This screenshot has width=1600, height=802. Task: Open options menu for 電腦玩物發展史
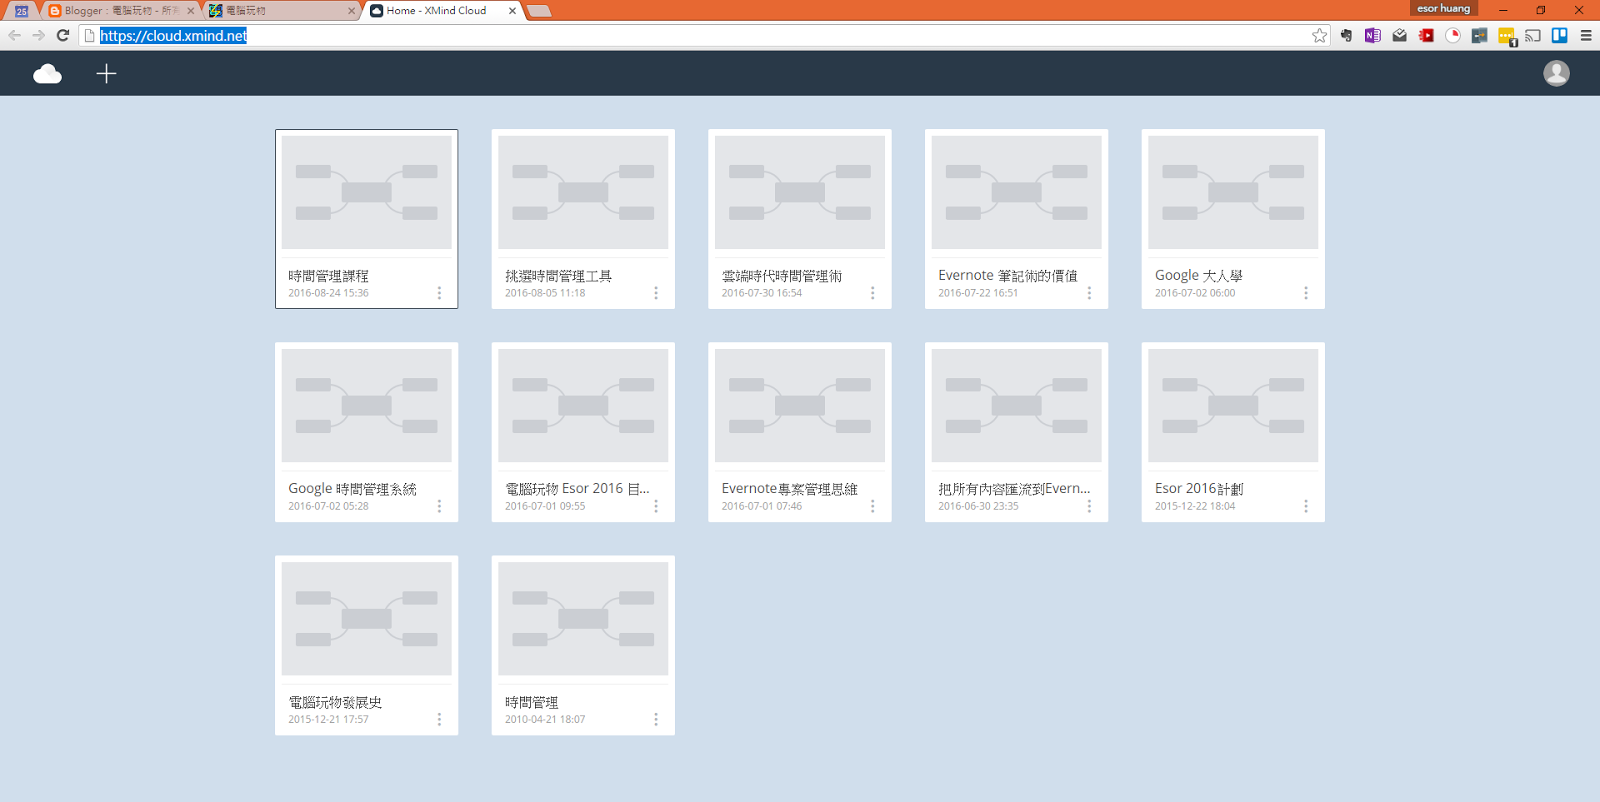tap(439, 719)
